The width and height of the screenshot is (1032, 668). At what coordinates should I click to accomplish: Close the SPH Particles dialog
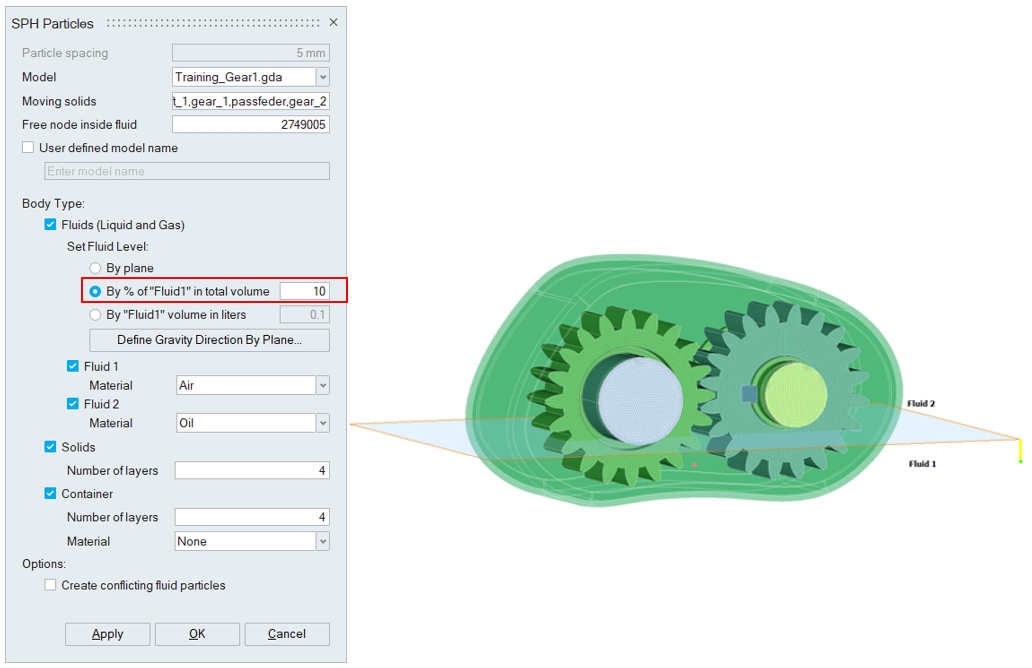pos(333,22)
